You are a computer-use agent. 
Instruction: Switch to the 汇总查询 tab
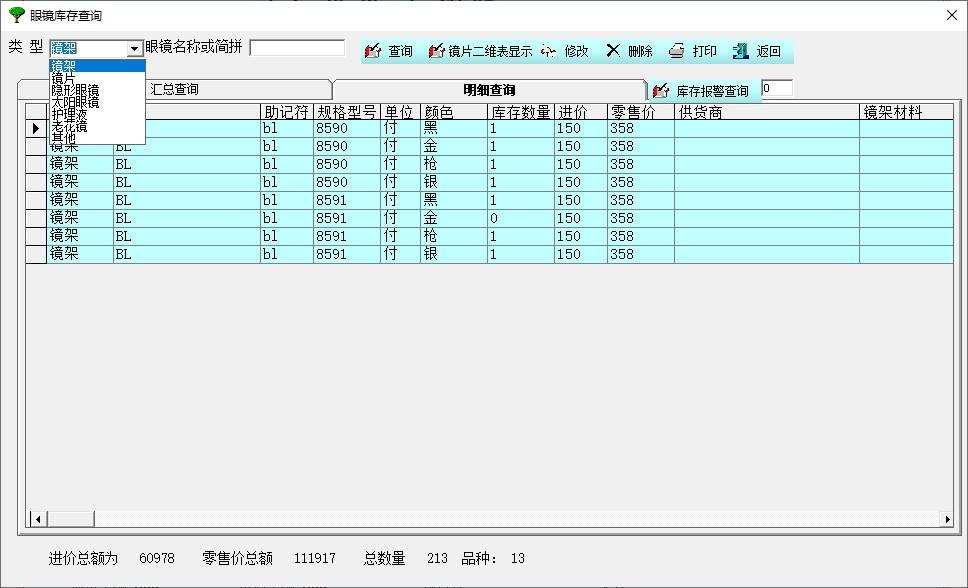point(174,89)
